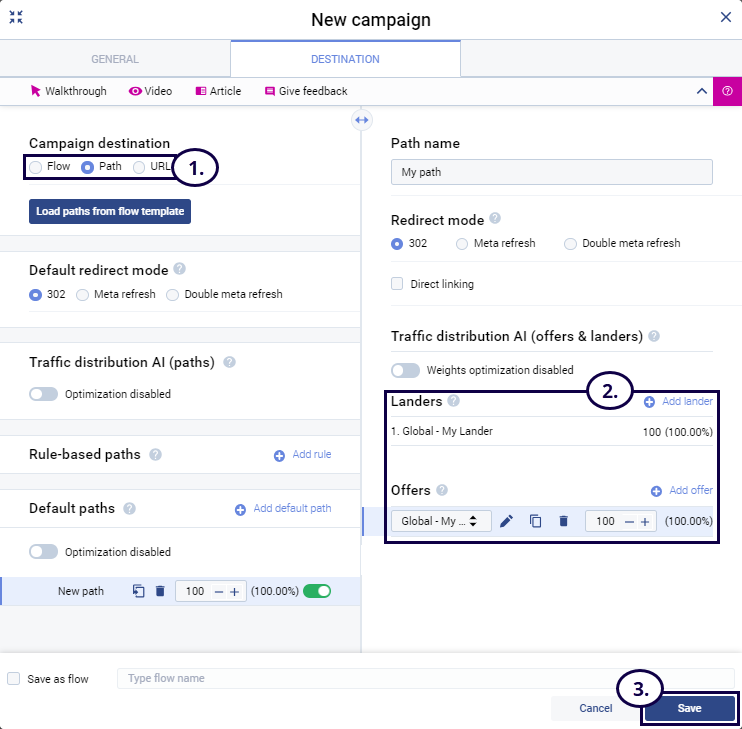
Task: Click Load paths from flow template
Action: pos(109,212)
